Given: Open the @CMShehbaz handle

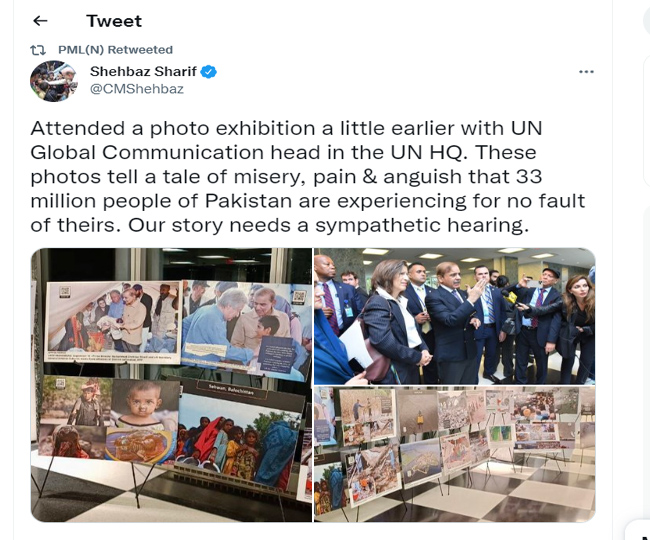Looking at the screenshot, I should click(137, 89).
